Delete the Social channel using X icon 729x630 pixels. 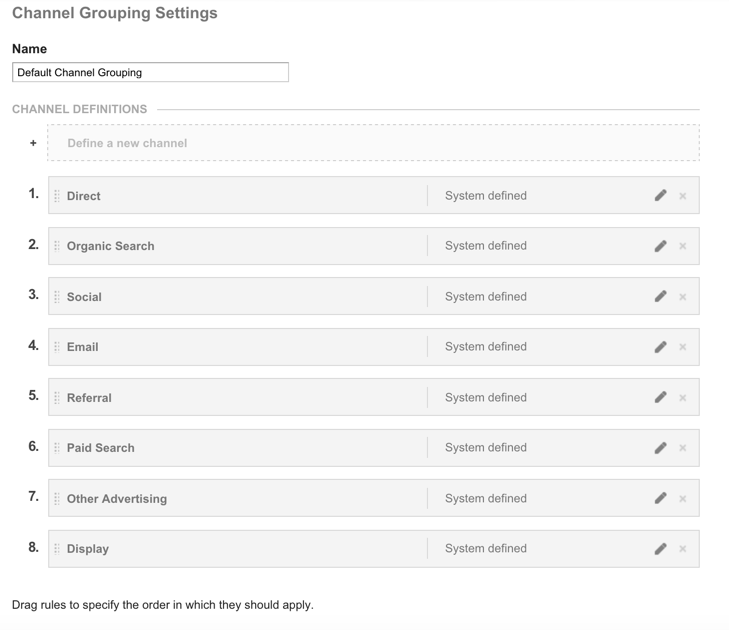click(683, 297)
